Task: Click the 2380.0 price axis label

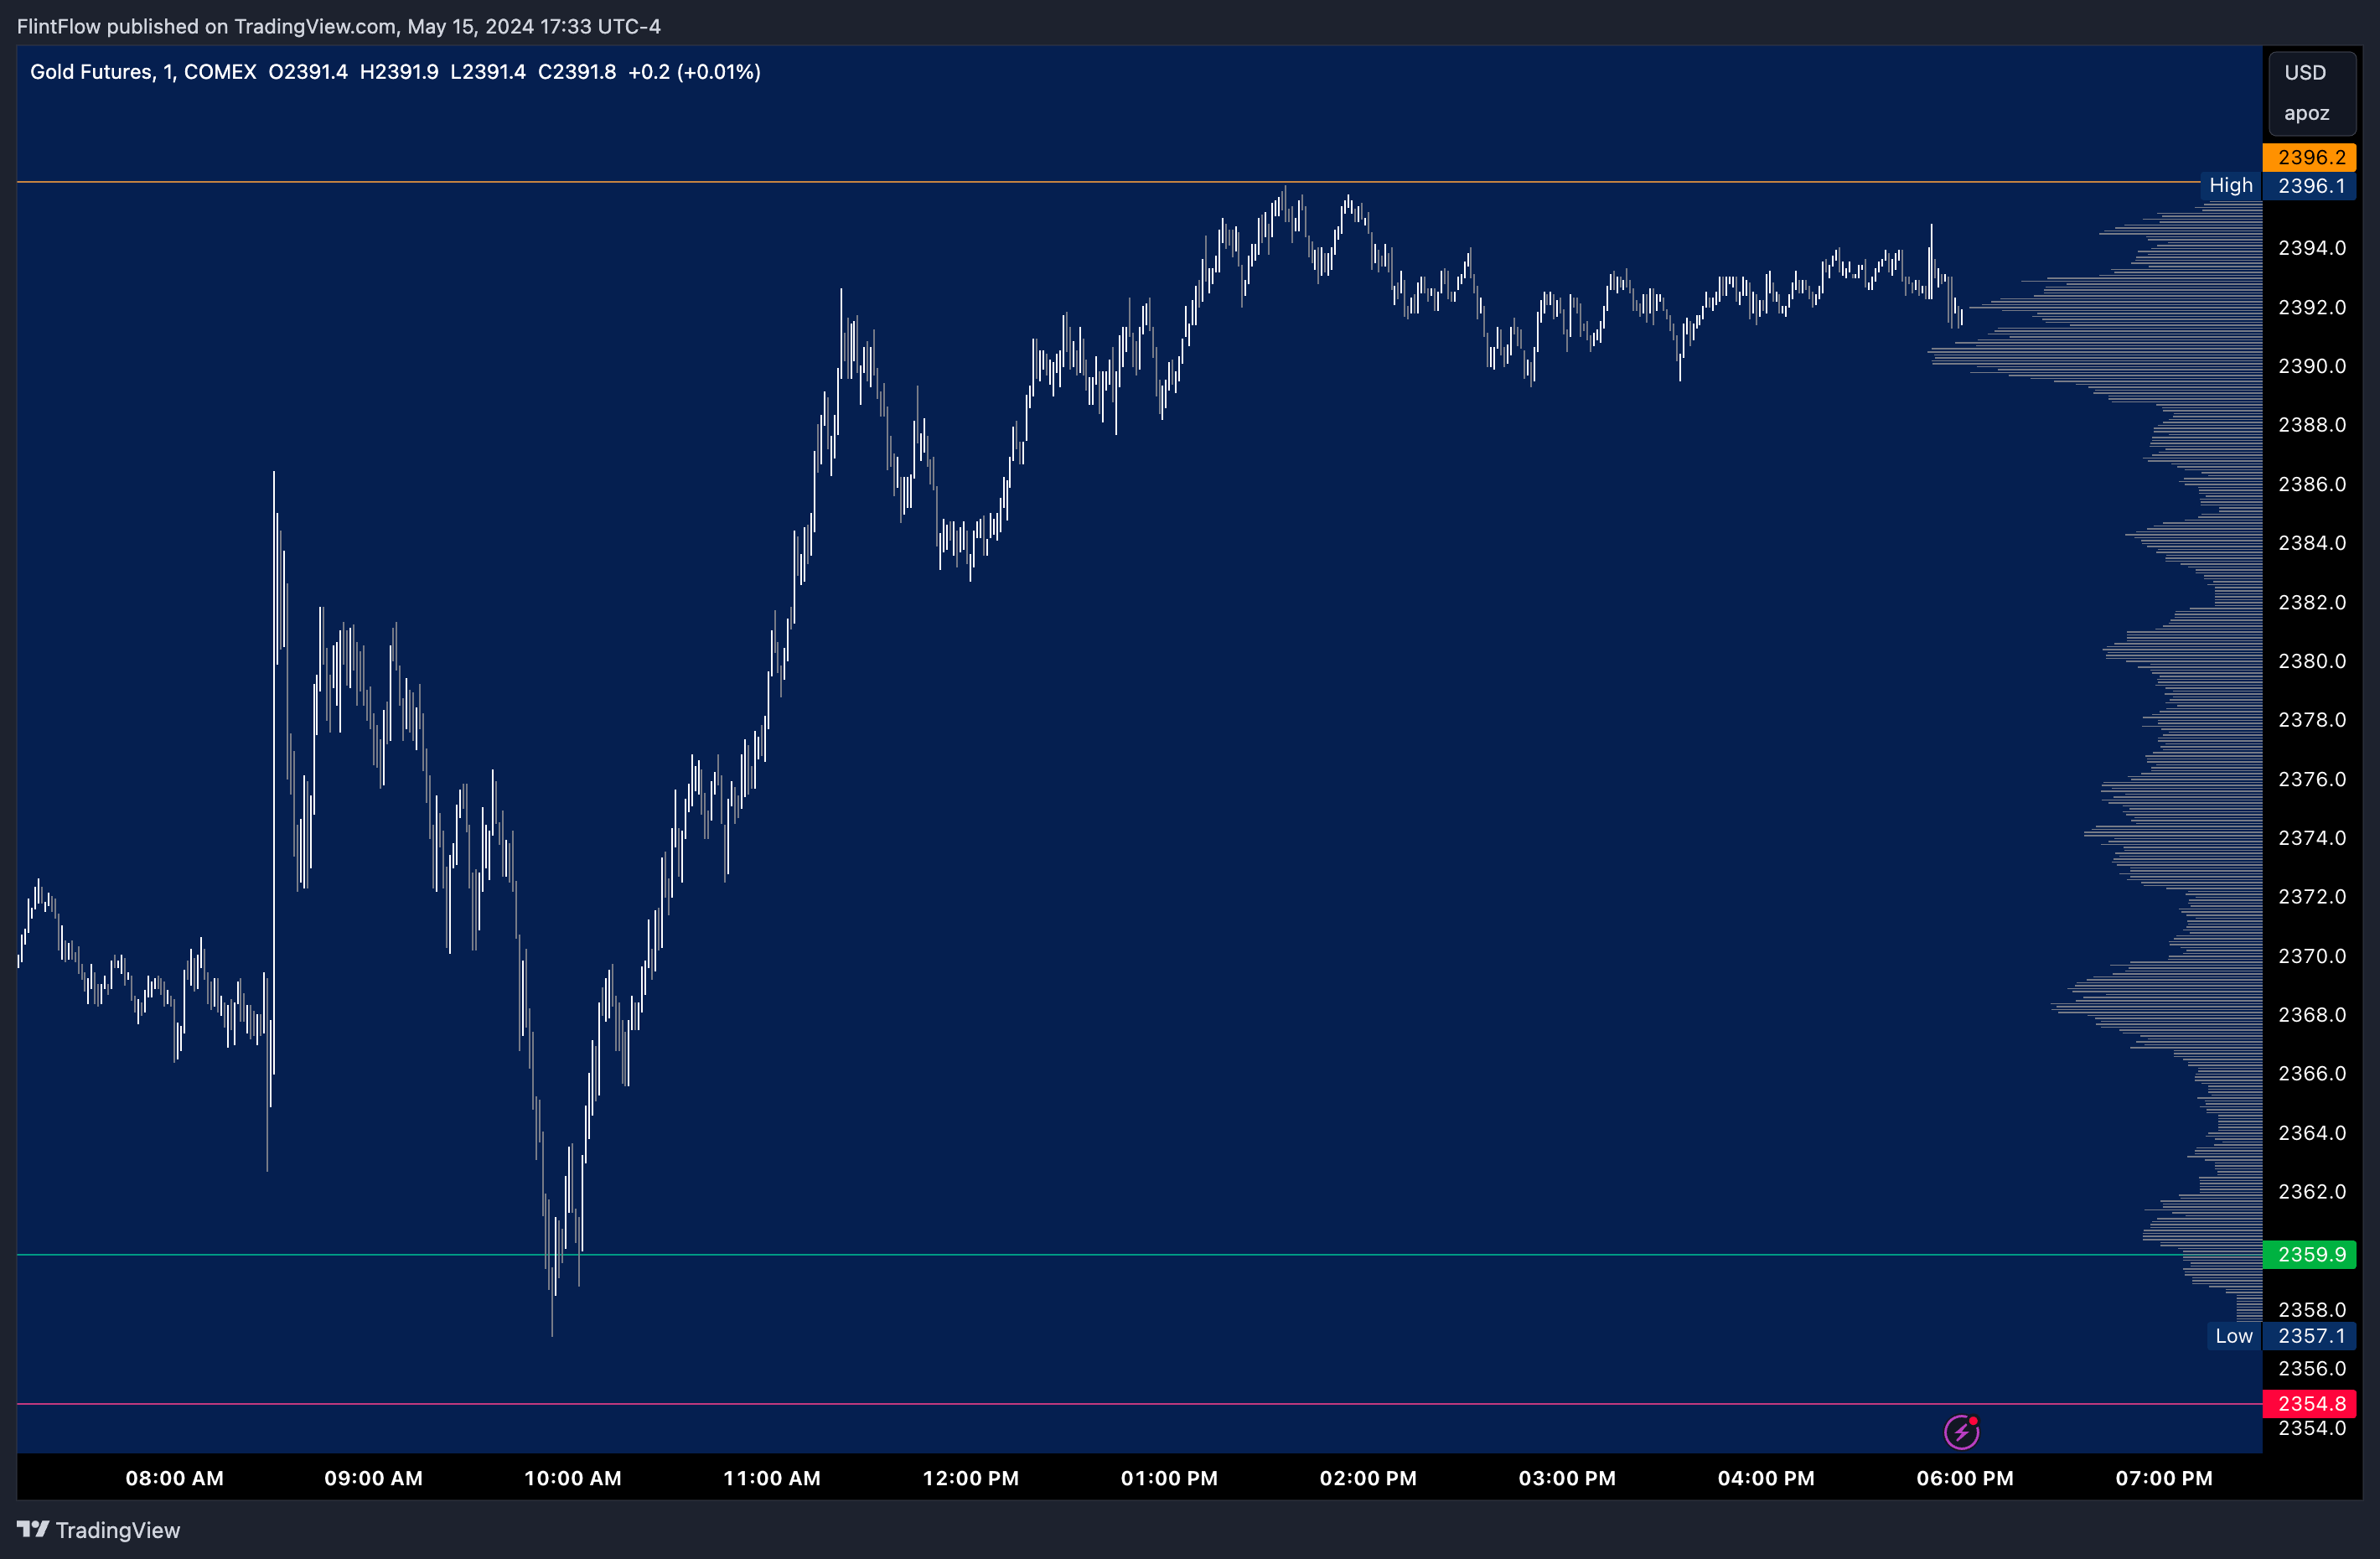Action: click(x=2311, y=661)
